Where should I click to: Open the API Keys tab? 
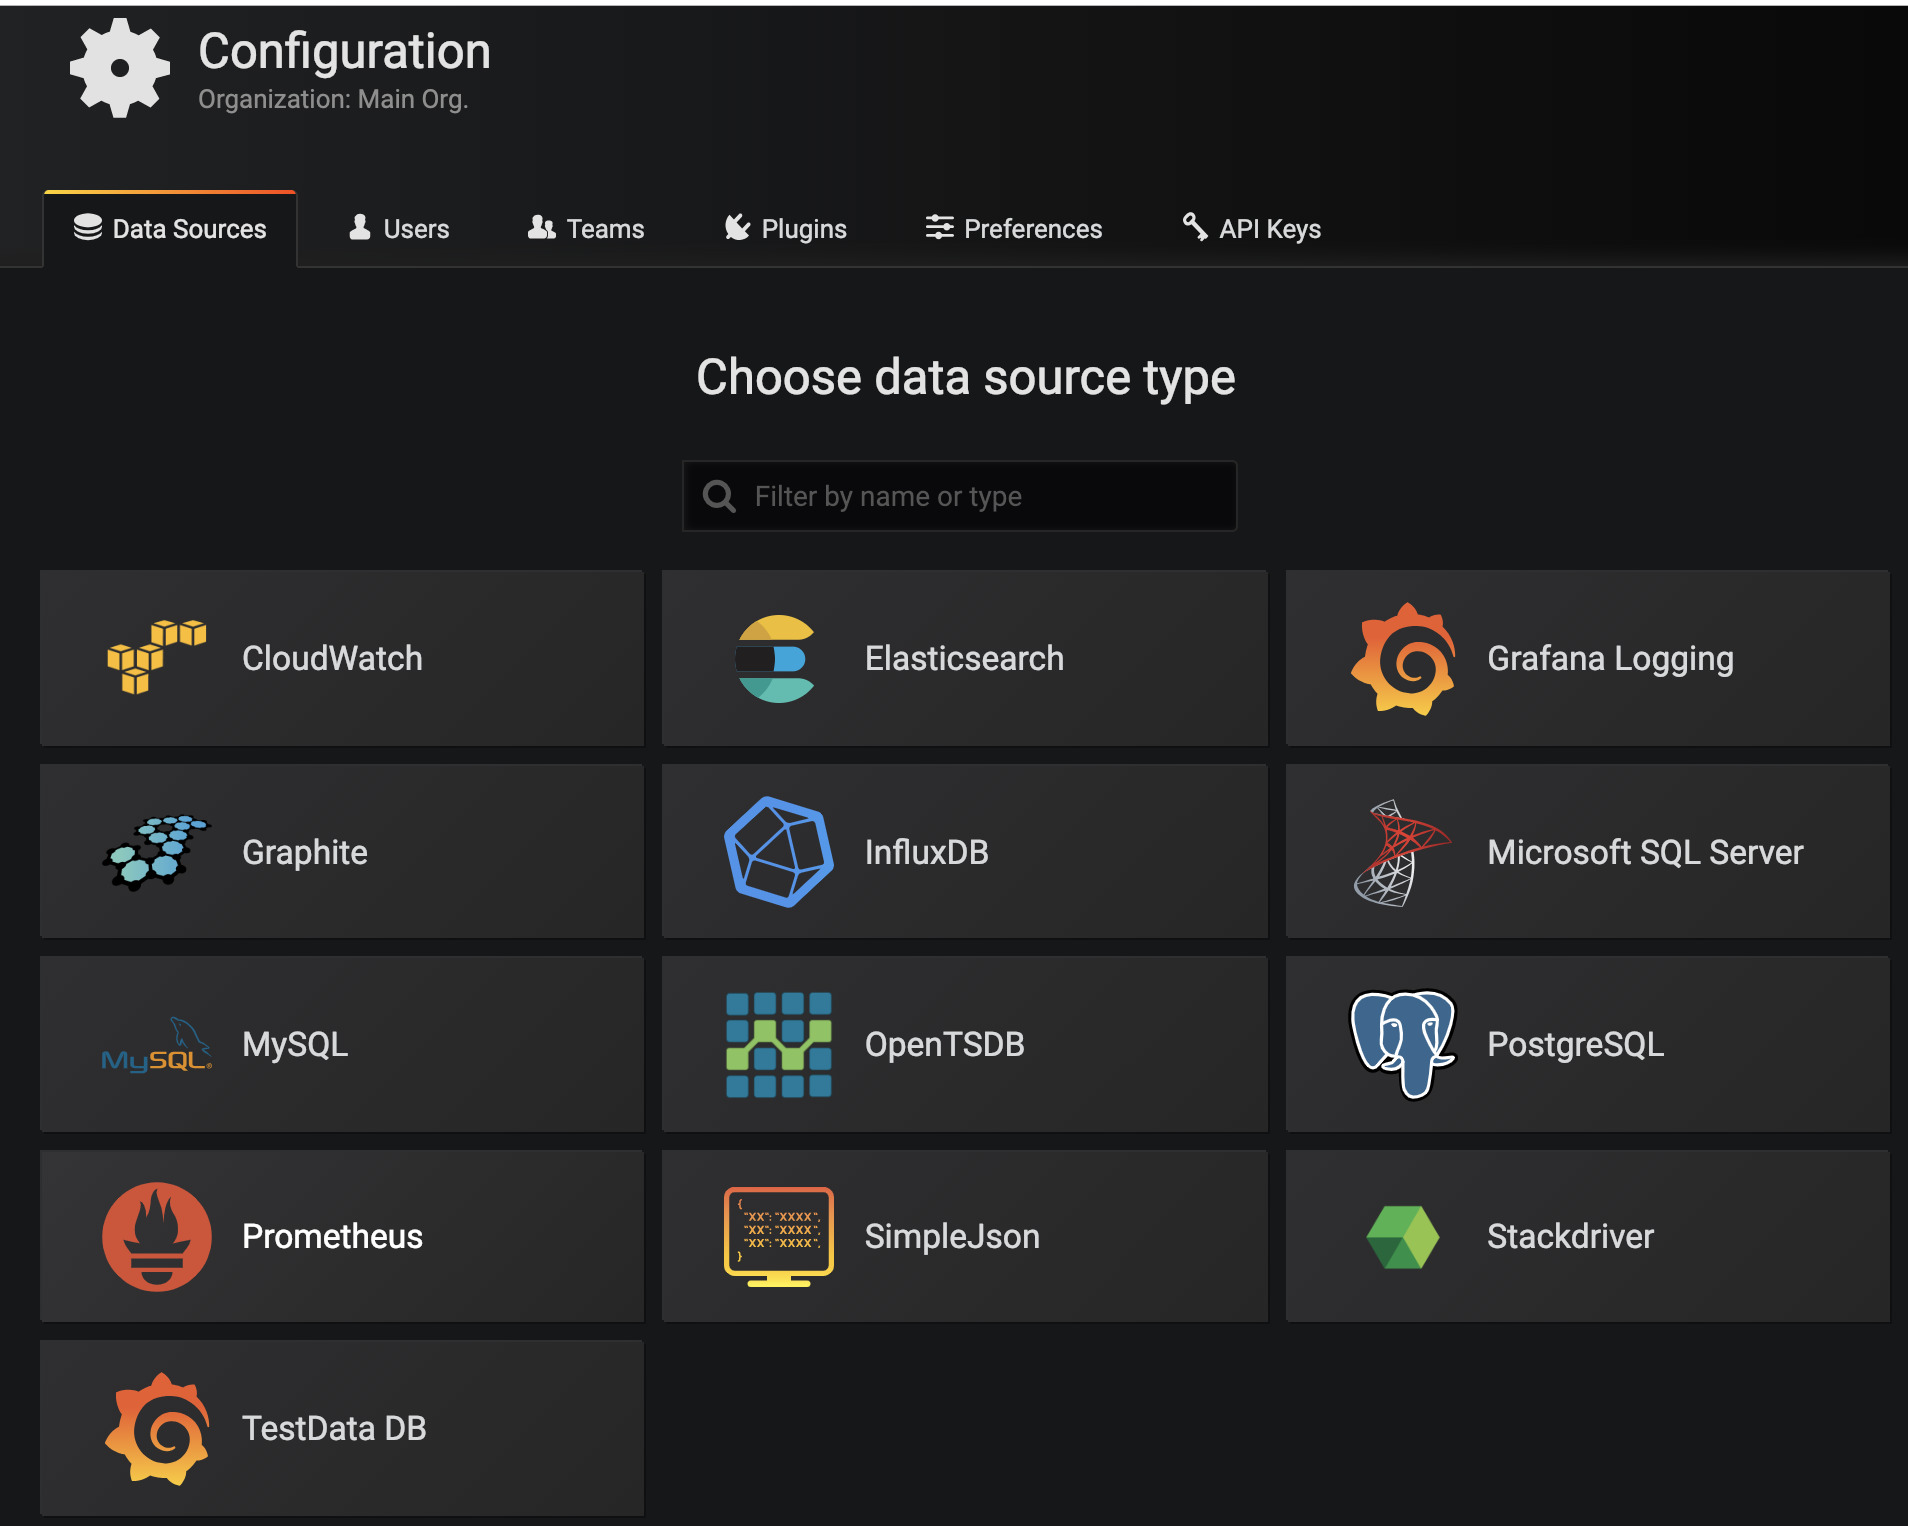click(x=1251, y=229)
